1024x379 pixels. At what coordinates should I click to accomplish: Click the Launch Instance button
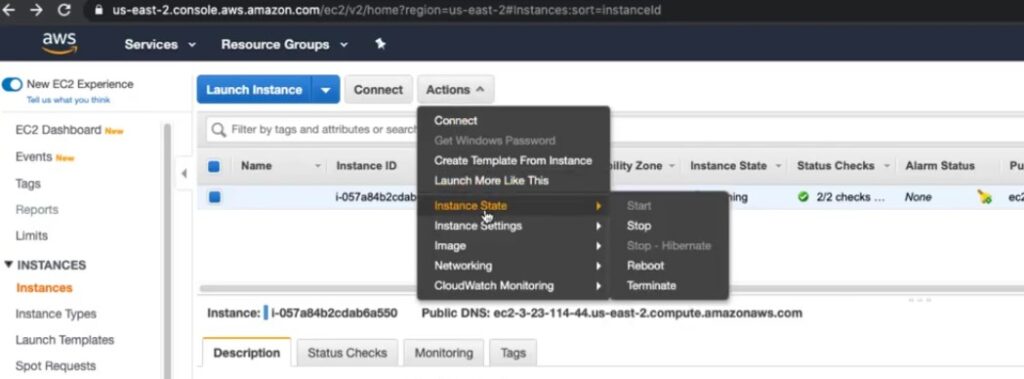254,90
